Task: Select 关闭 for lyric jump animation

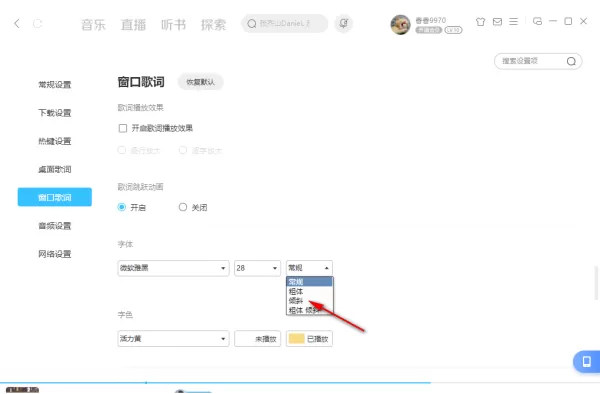Action: point(183,207)
